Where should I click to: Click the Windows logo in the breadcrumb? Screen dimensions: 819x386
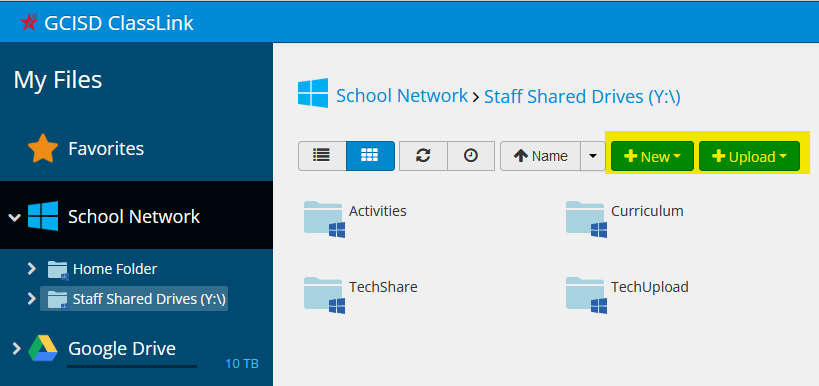pyautogui.click(x=313, y=93)
